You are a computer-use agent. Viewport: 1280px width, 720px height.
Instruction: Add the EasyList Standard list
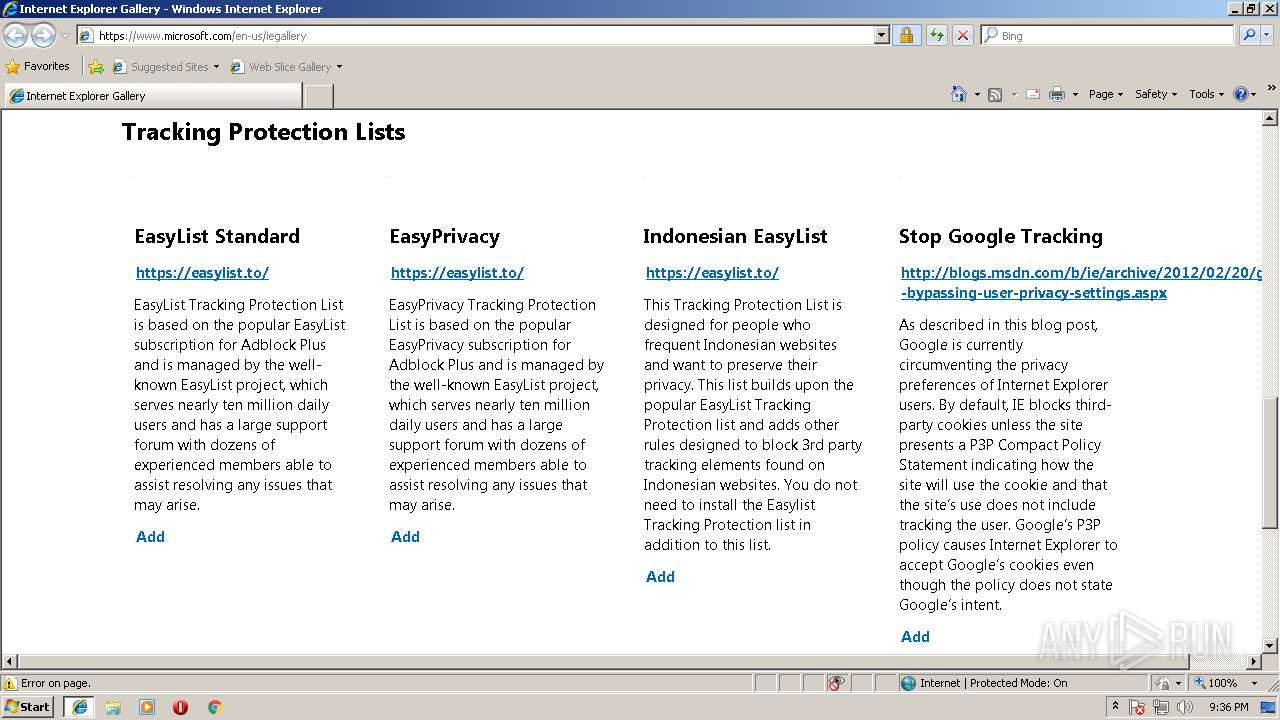150,537
